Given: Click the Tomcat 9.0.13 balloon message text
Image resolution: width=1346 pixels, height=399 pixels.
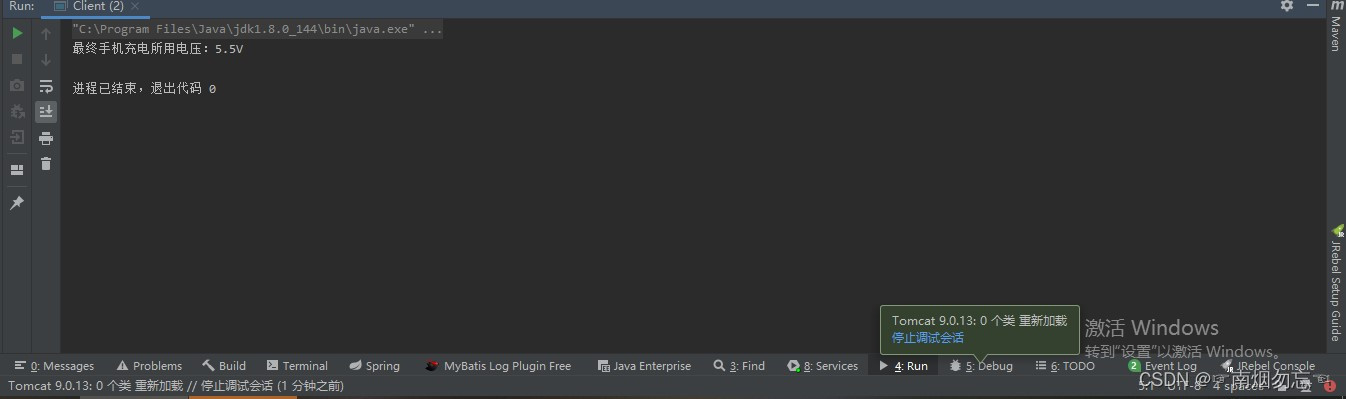Looking at the screenshot, I should coord(979,321).
